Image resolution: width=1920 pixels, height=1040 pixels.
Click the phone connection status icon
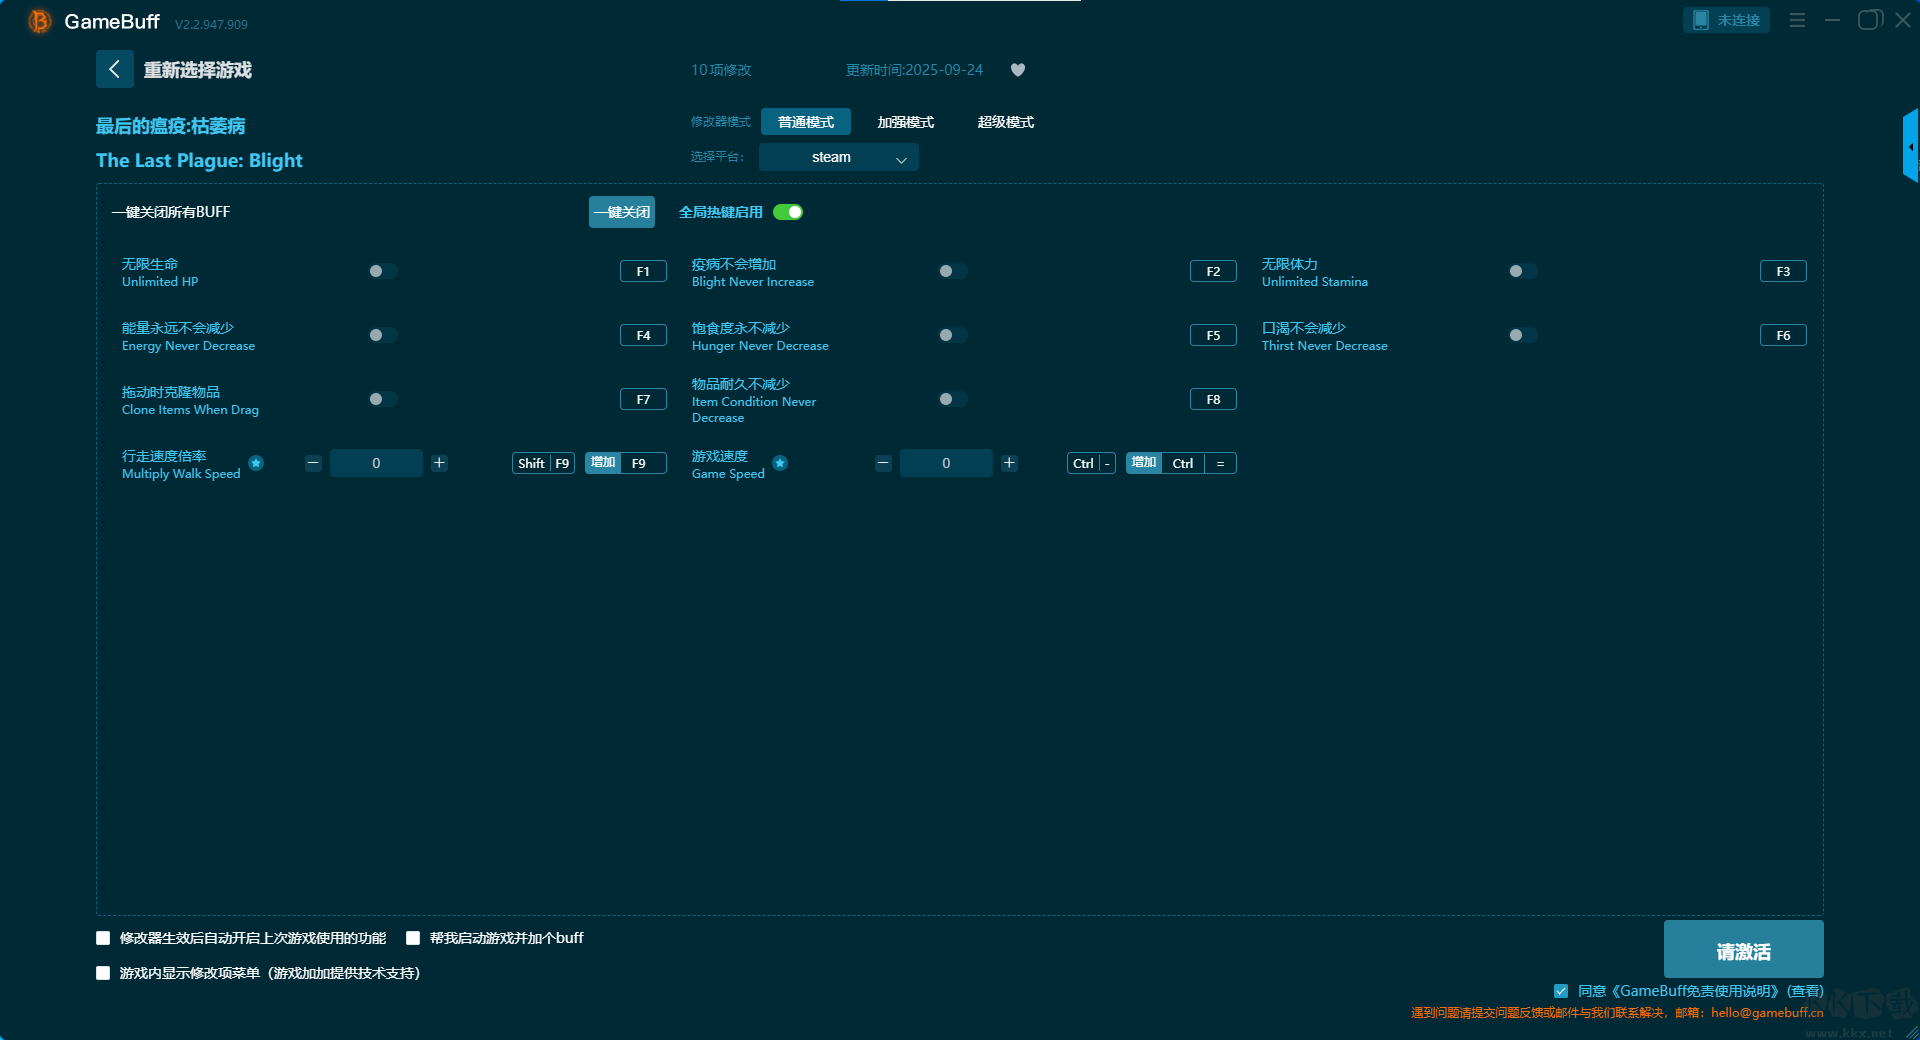coord(1700,20)
